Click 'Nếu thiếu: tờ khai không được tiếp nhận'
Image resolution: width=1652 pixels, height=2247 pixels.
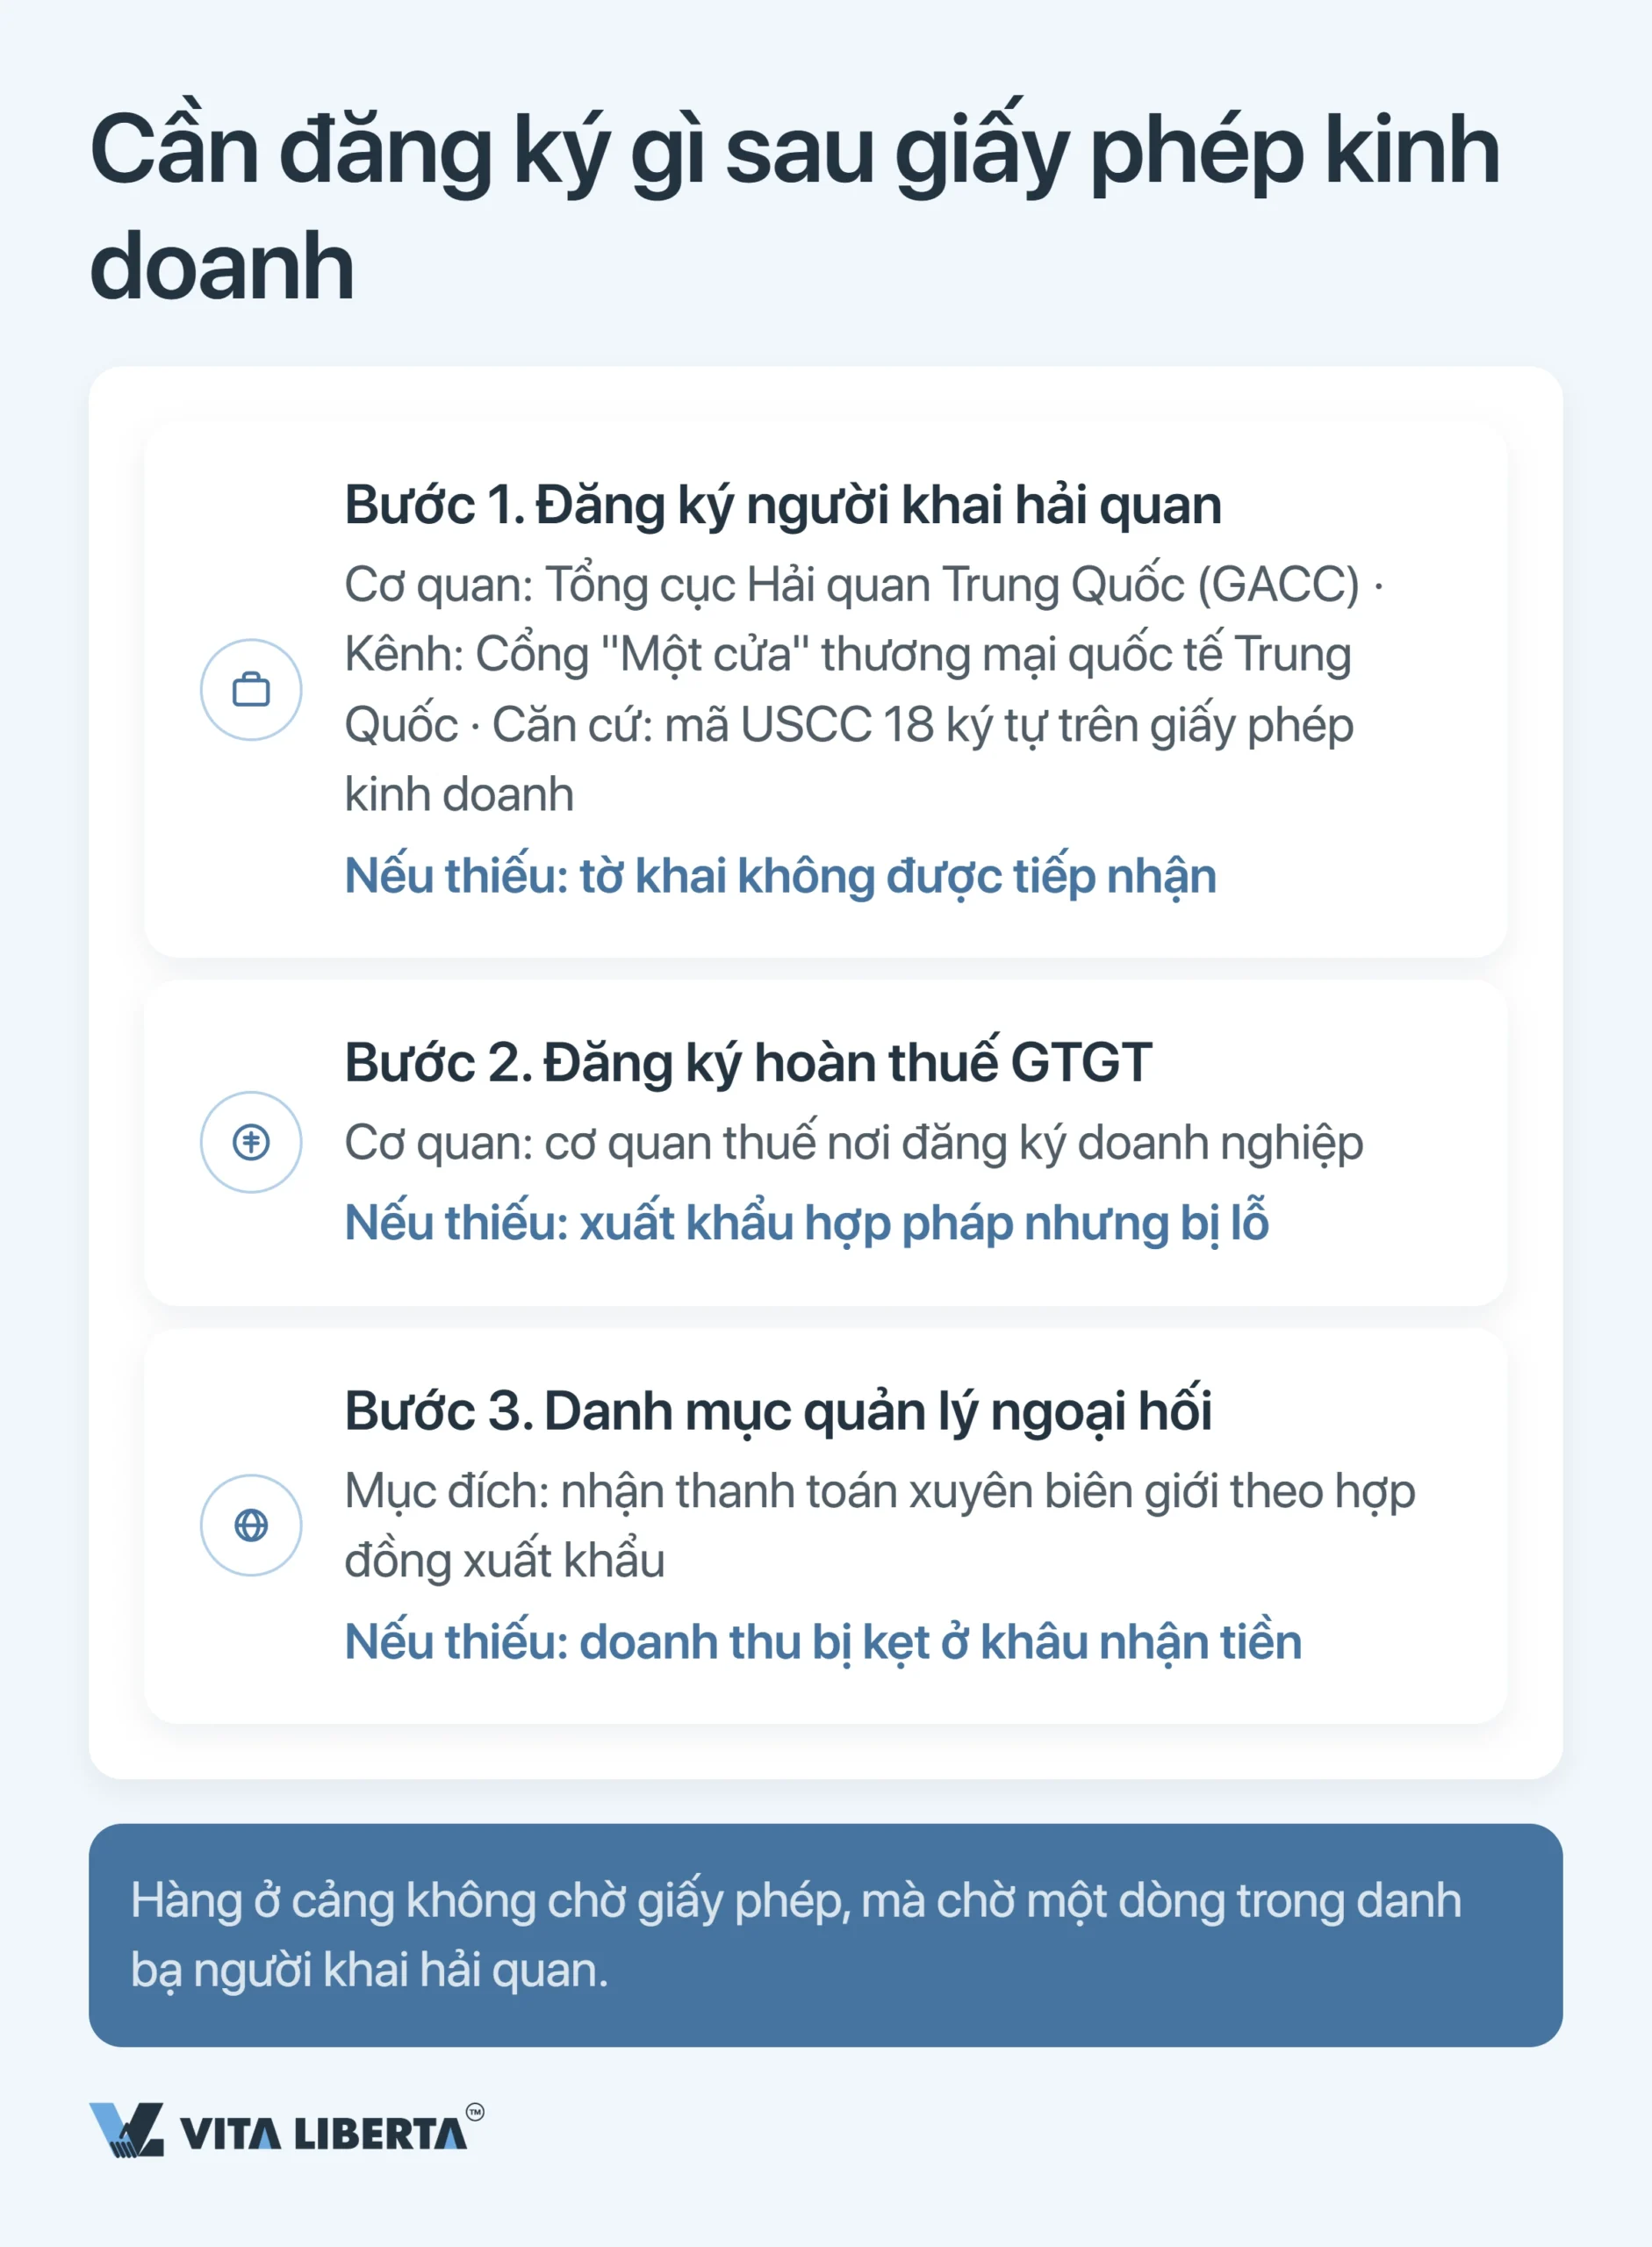click(x=780, y=876)
